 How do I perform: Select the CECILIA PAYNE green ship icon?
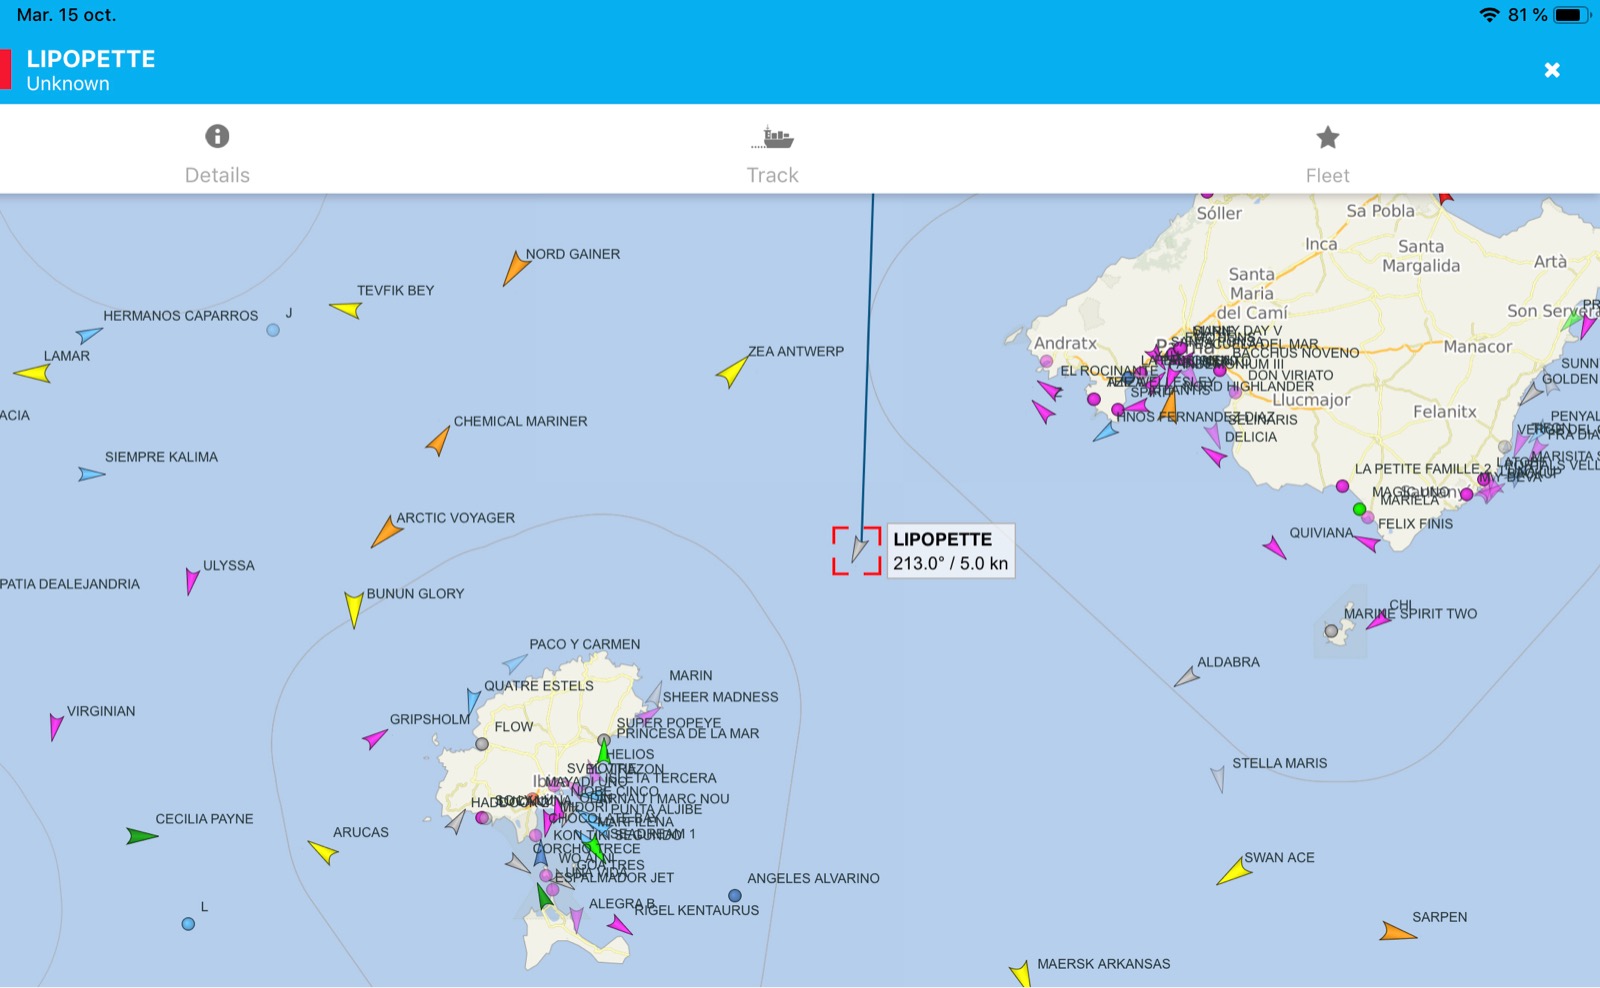click(x=141, y=835)
